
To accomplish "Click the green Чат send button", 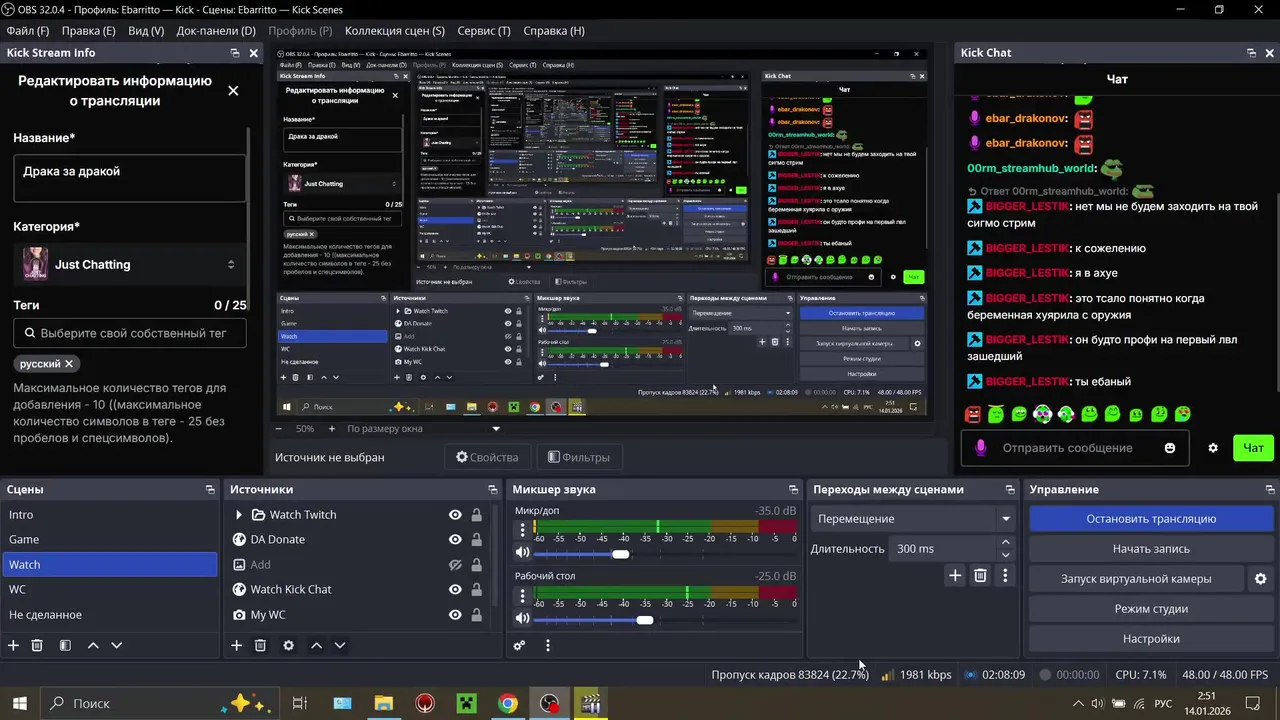I will [x=1253, y=448].
